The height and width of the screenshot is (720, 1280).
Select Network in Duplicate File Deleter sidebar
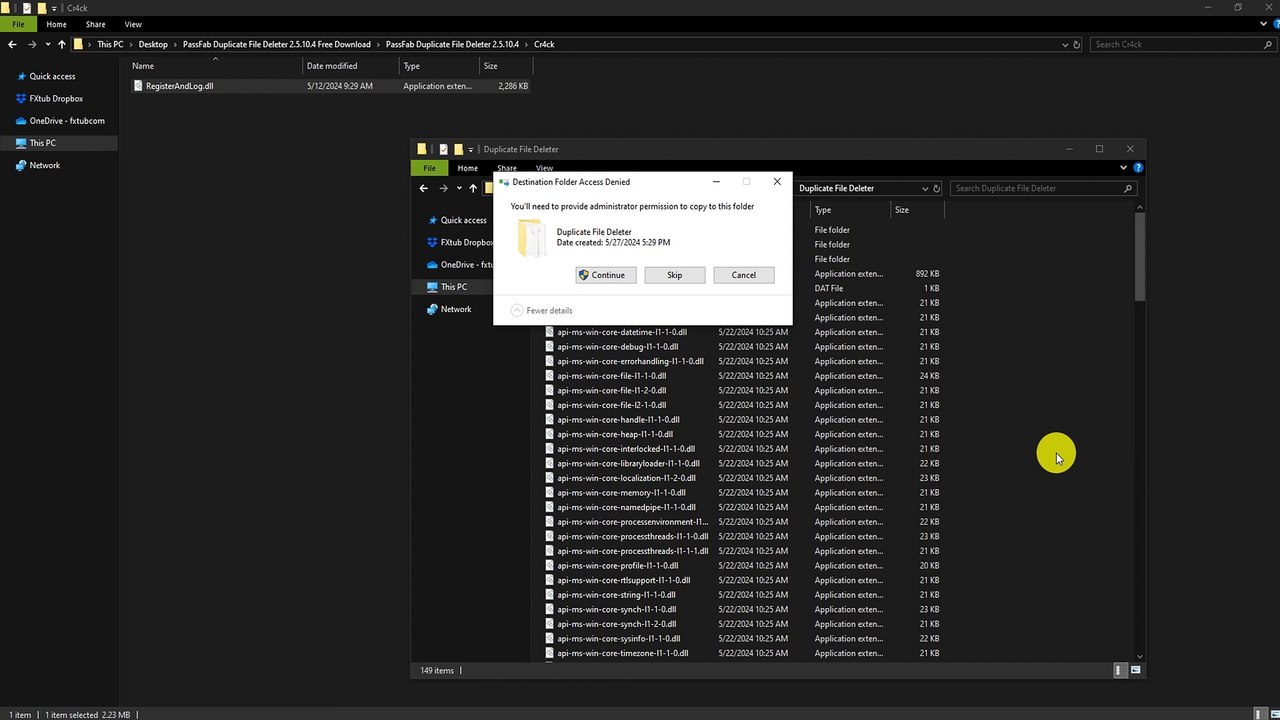tap(456, 309)
